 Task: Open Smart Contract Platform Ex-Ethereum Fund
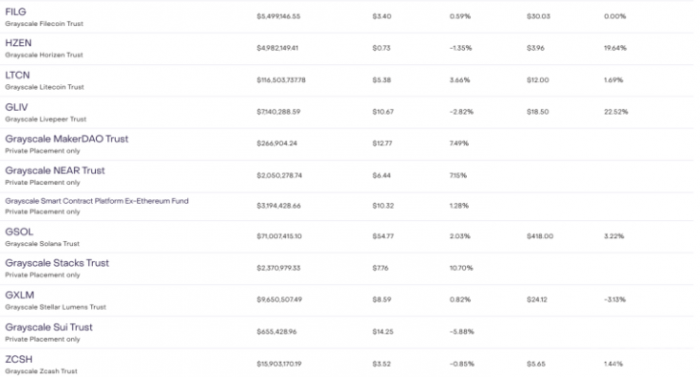coord(97,201)
